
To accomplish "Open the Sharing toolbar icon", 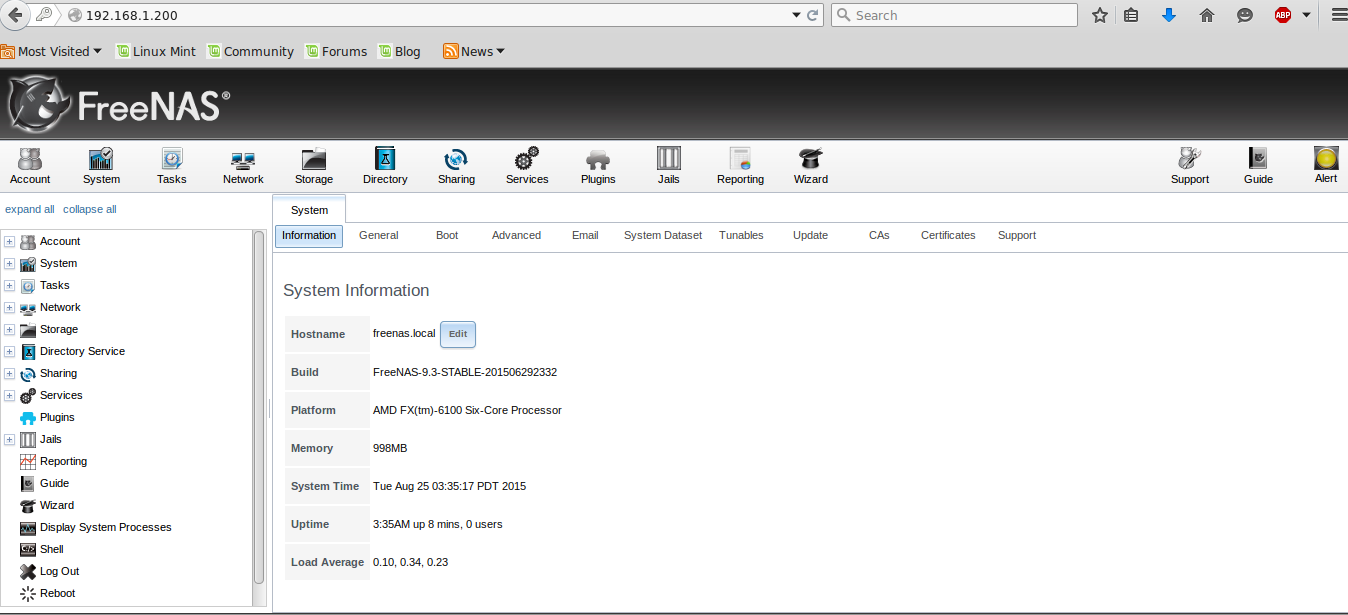I will tap(456, 166).
